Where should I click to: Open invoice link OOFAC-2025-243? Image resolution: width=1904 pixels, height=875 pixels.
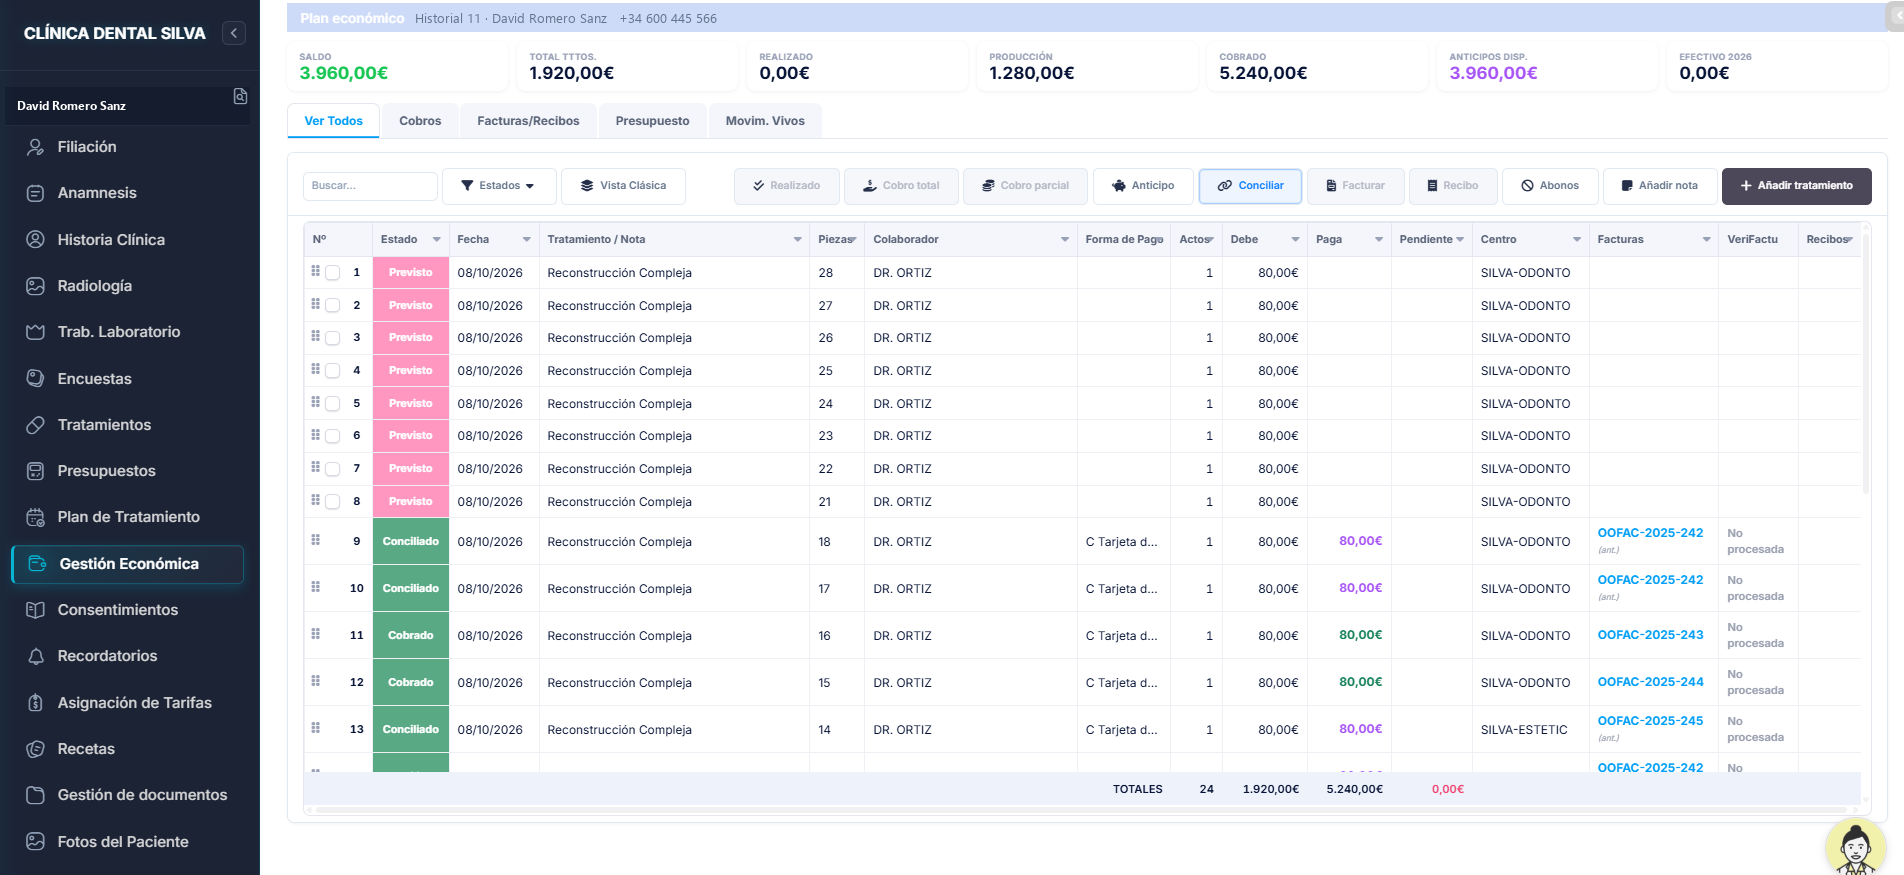pyautogui.click(x=1650, y=635)
